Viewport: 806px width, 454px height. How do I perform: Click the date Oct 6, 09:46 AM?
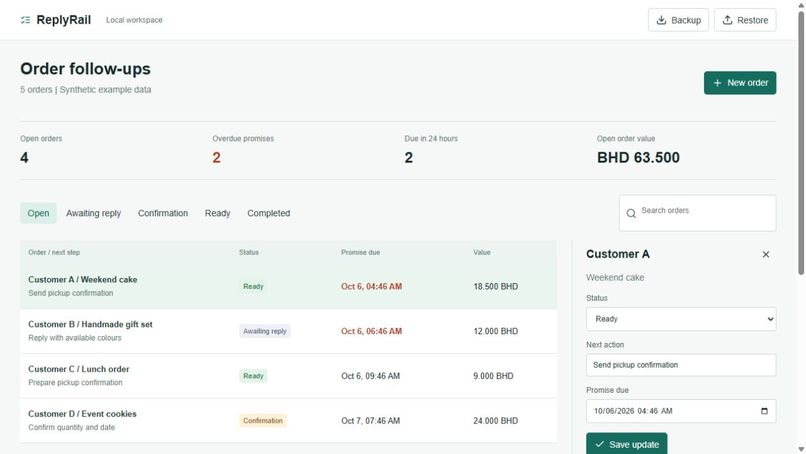click(371, 376)
